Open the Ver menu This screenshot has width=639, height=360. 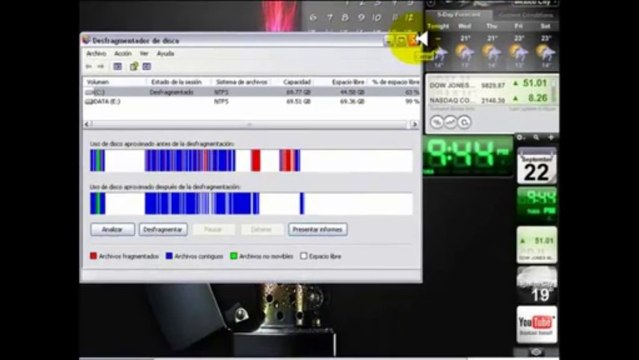tap(144, 53)
